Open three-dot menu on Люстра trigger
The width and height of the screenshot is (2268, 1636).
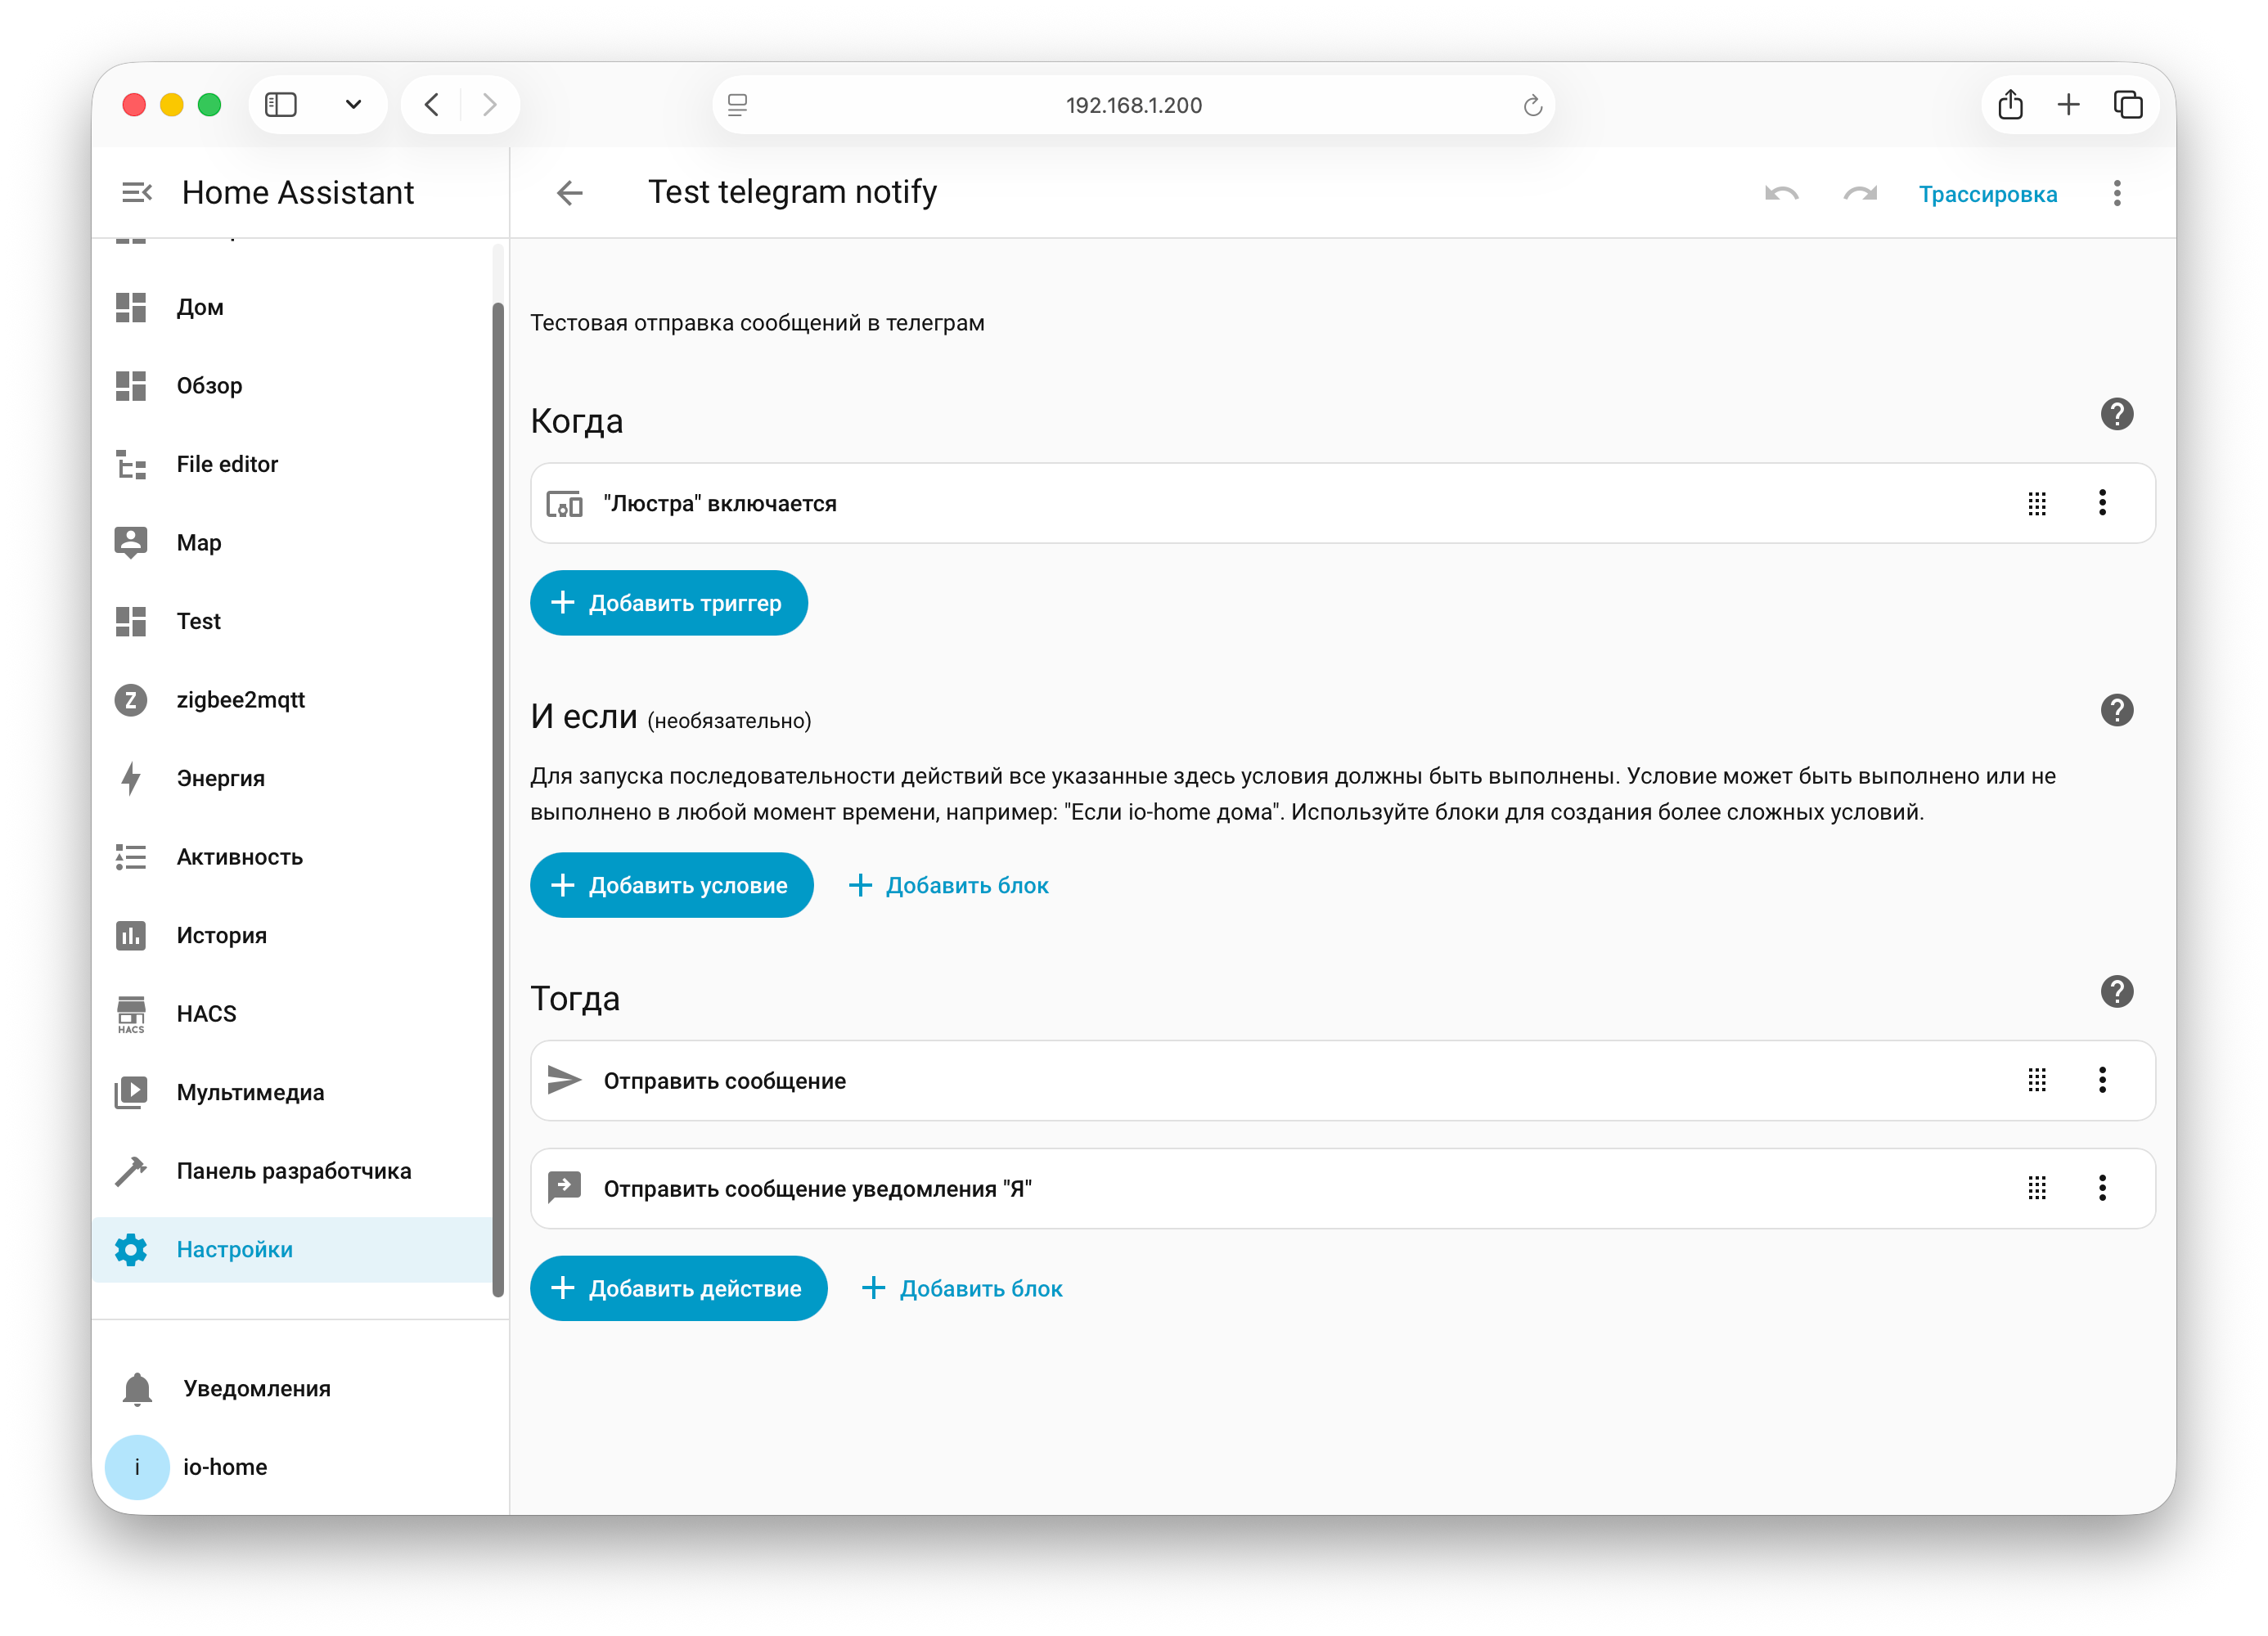[2102, 503]
